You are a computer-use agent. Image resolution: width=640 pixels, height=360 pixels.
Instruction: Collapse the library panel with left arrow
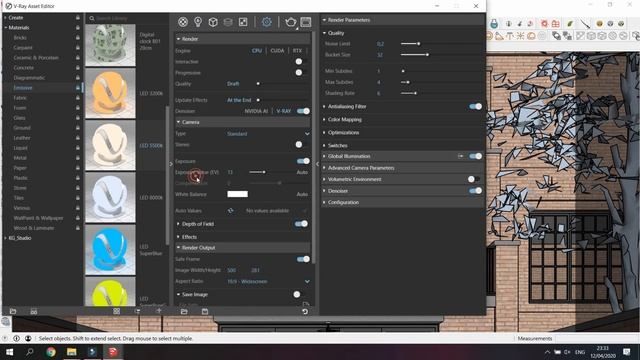point(171,164)
